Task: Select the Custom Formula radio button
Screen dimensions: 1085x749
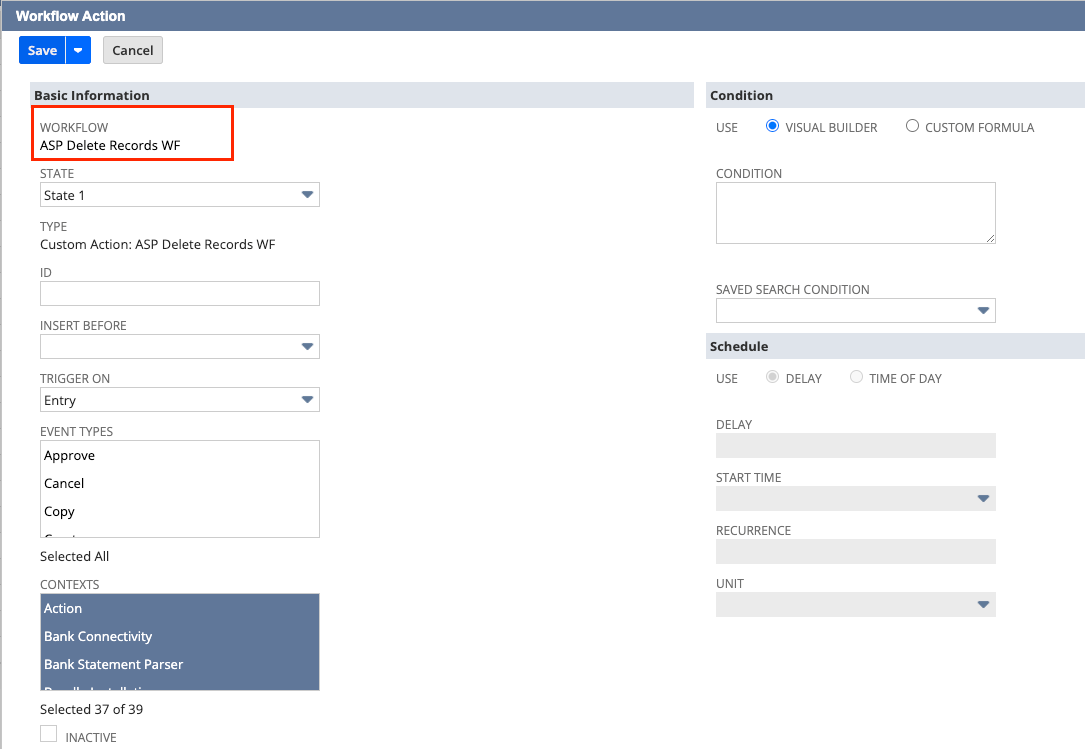Action: 911,126
